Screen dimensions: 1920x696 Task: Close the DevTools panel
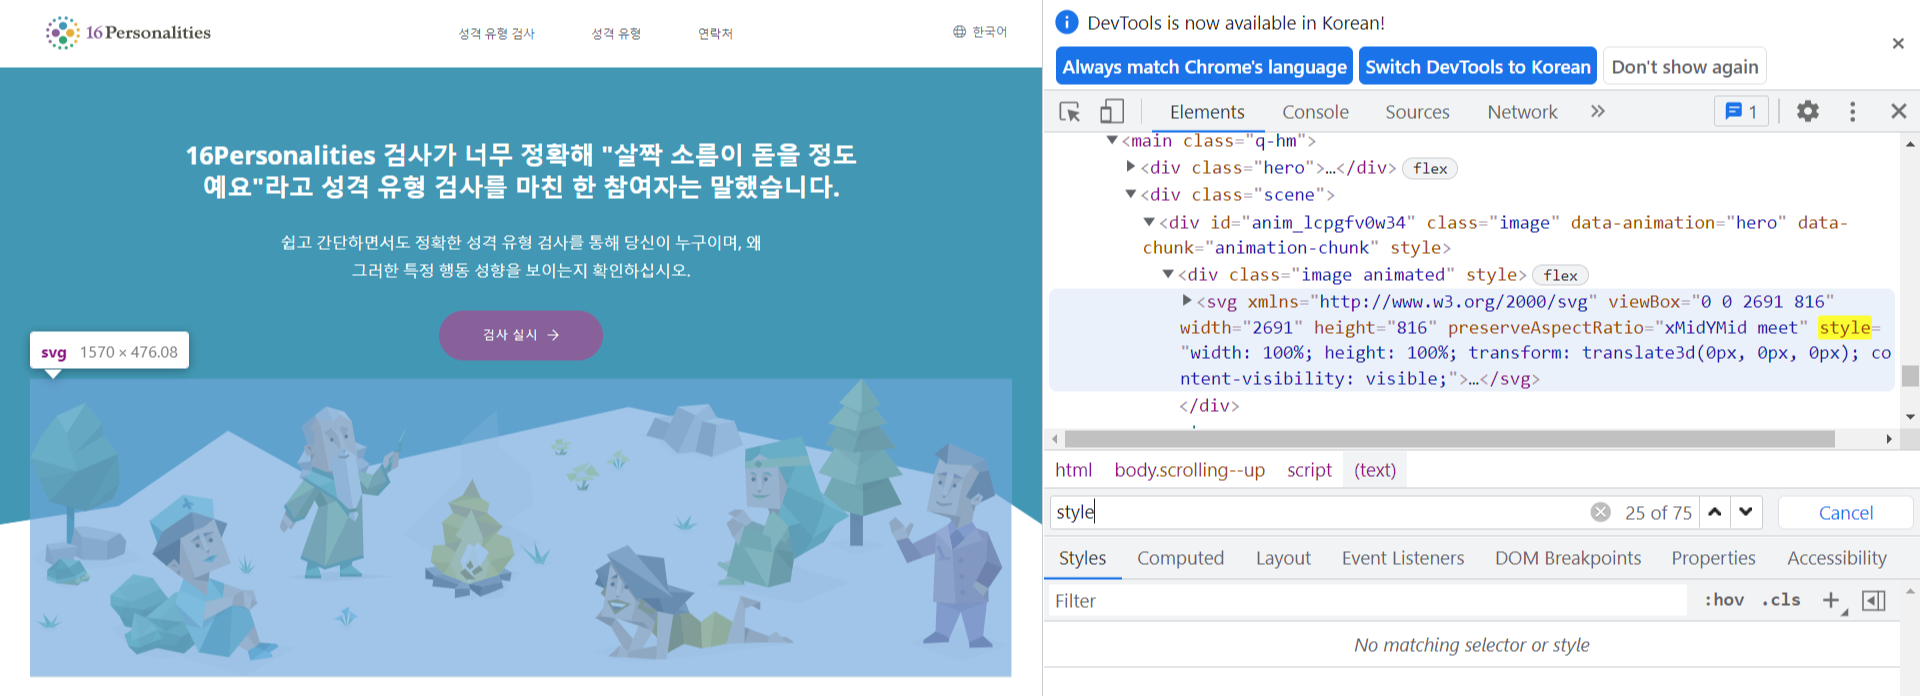pos(1899,111)
